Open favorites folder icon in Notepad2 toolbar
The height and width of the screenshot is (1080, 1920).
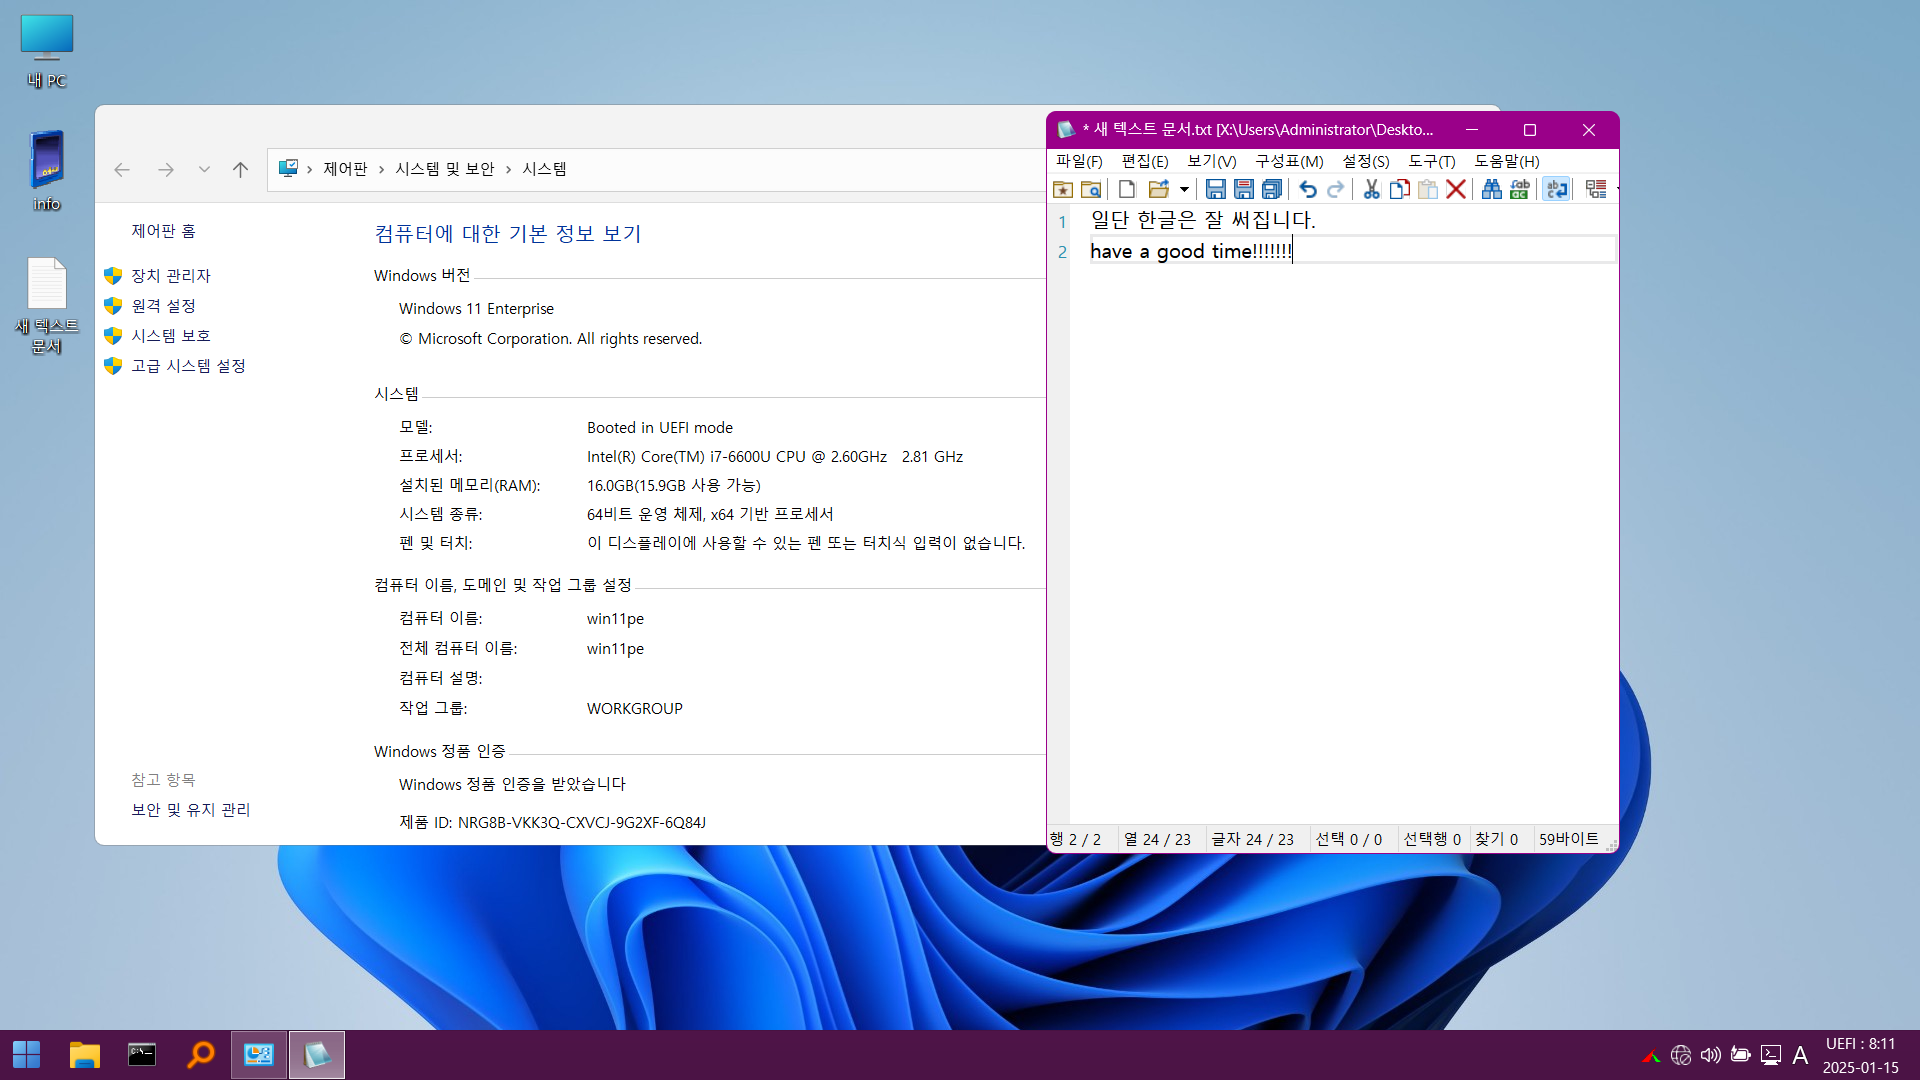(1063, 189)
